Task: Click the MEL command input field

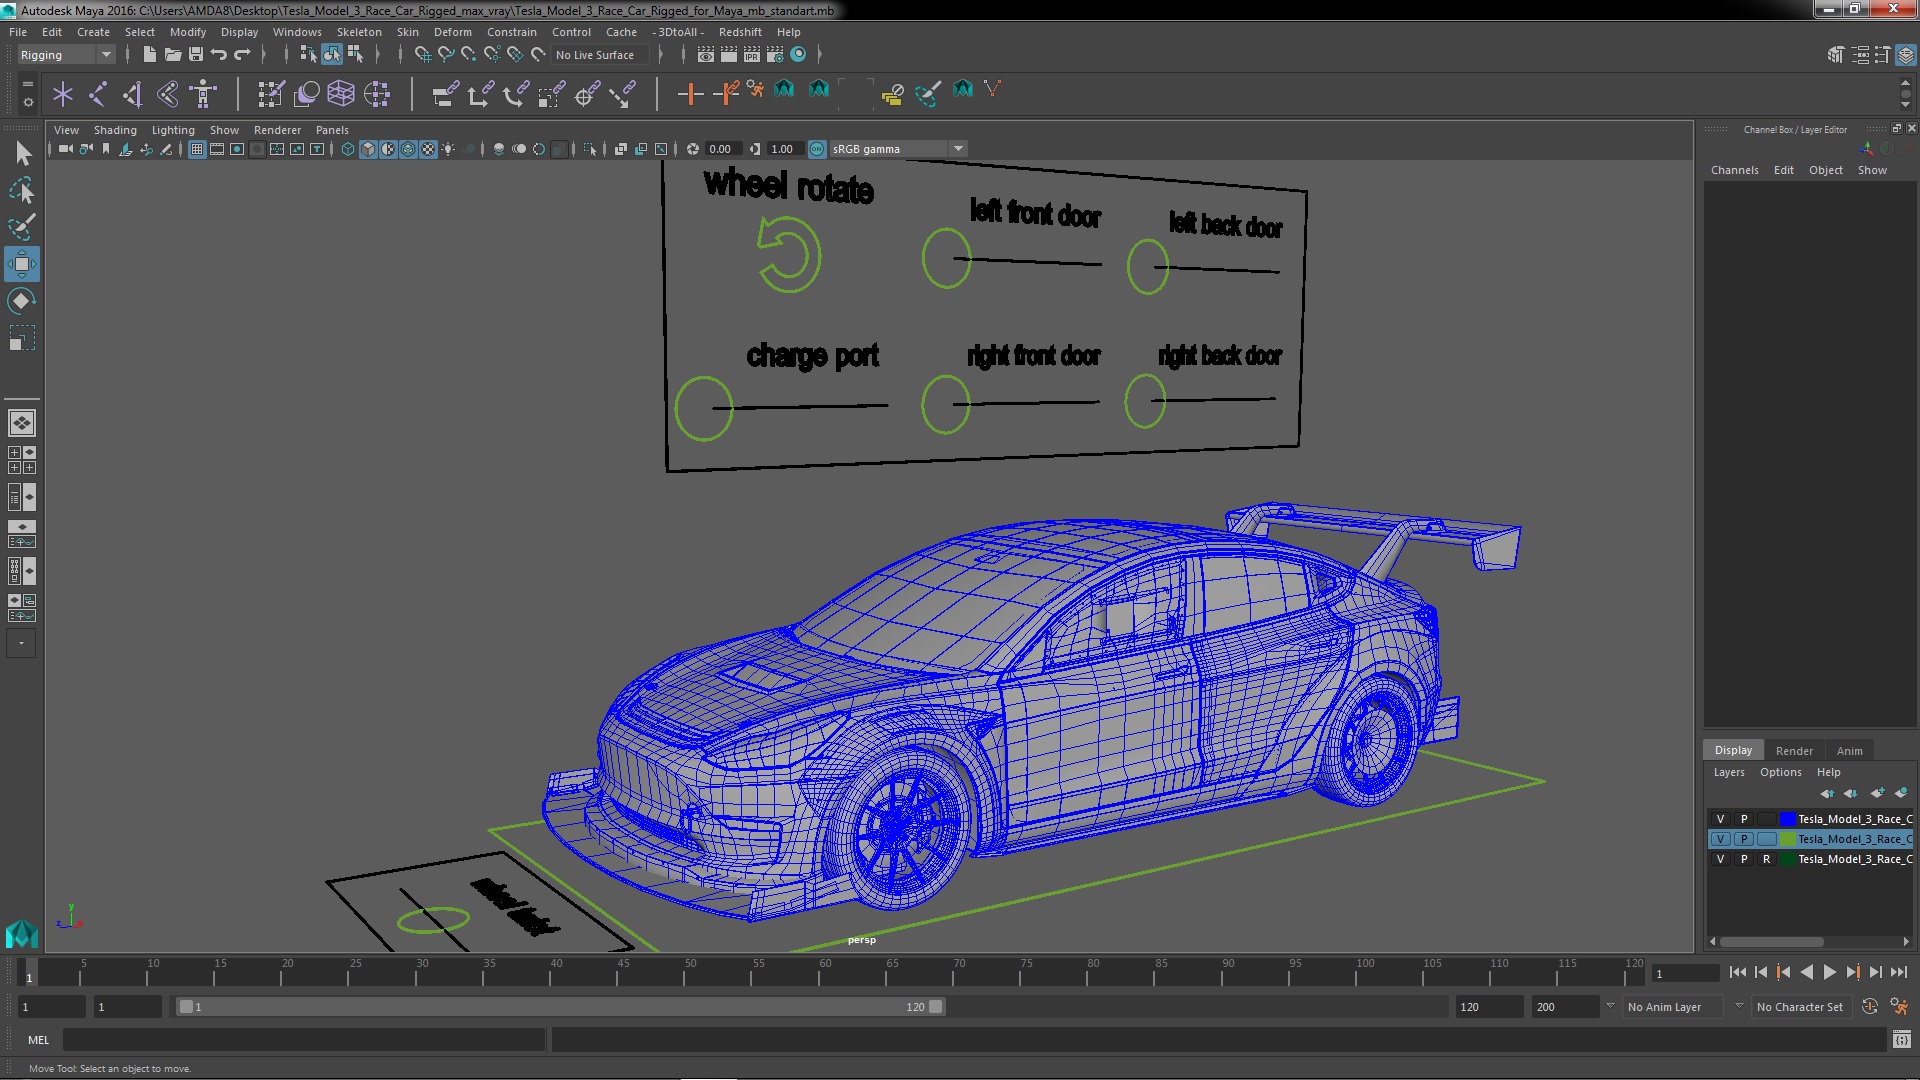Action: [303, 1040]
